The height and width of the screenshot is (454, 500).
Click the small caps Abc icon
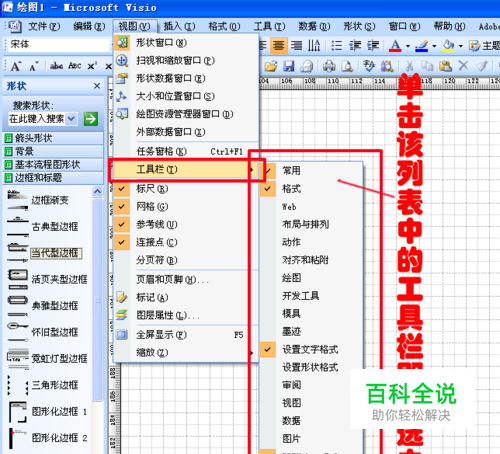[75, 66]
